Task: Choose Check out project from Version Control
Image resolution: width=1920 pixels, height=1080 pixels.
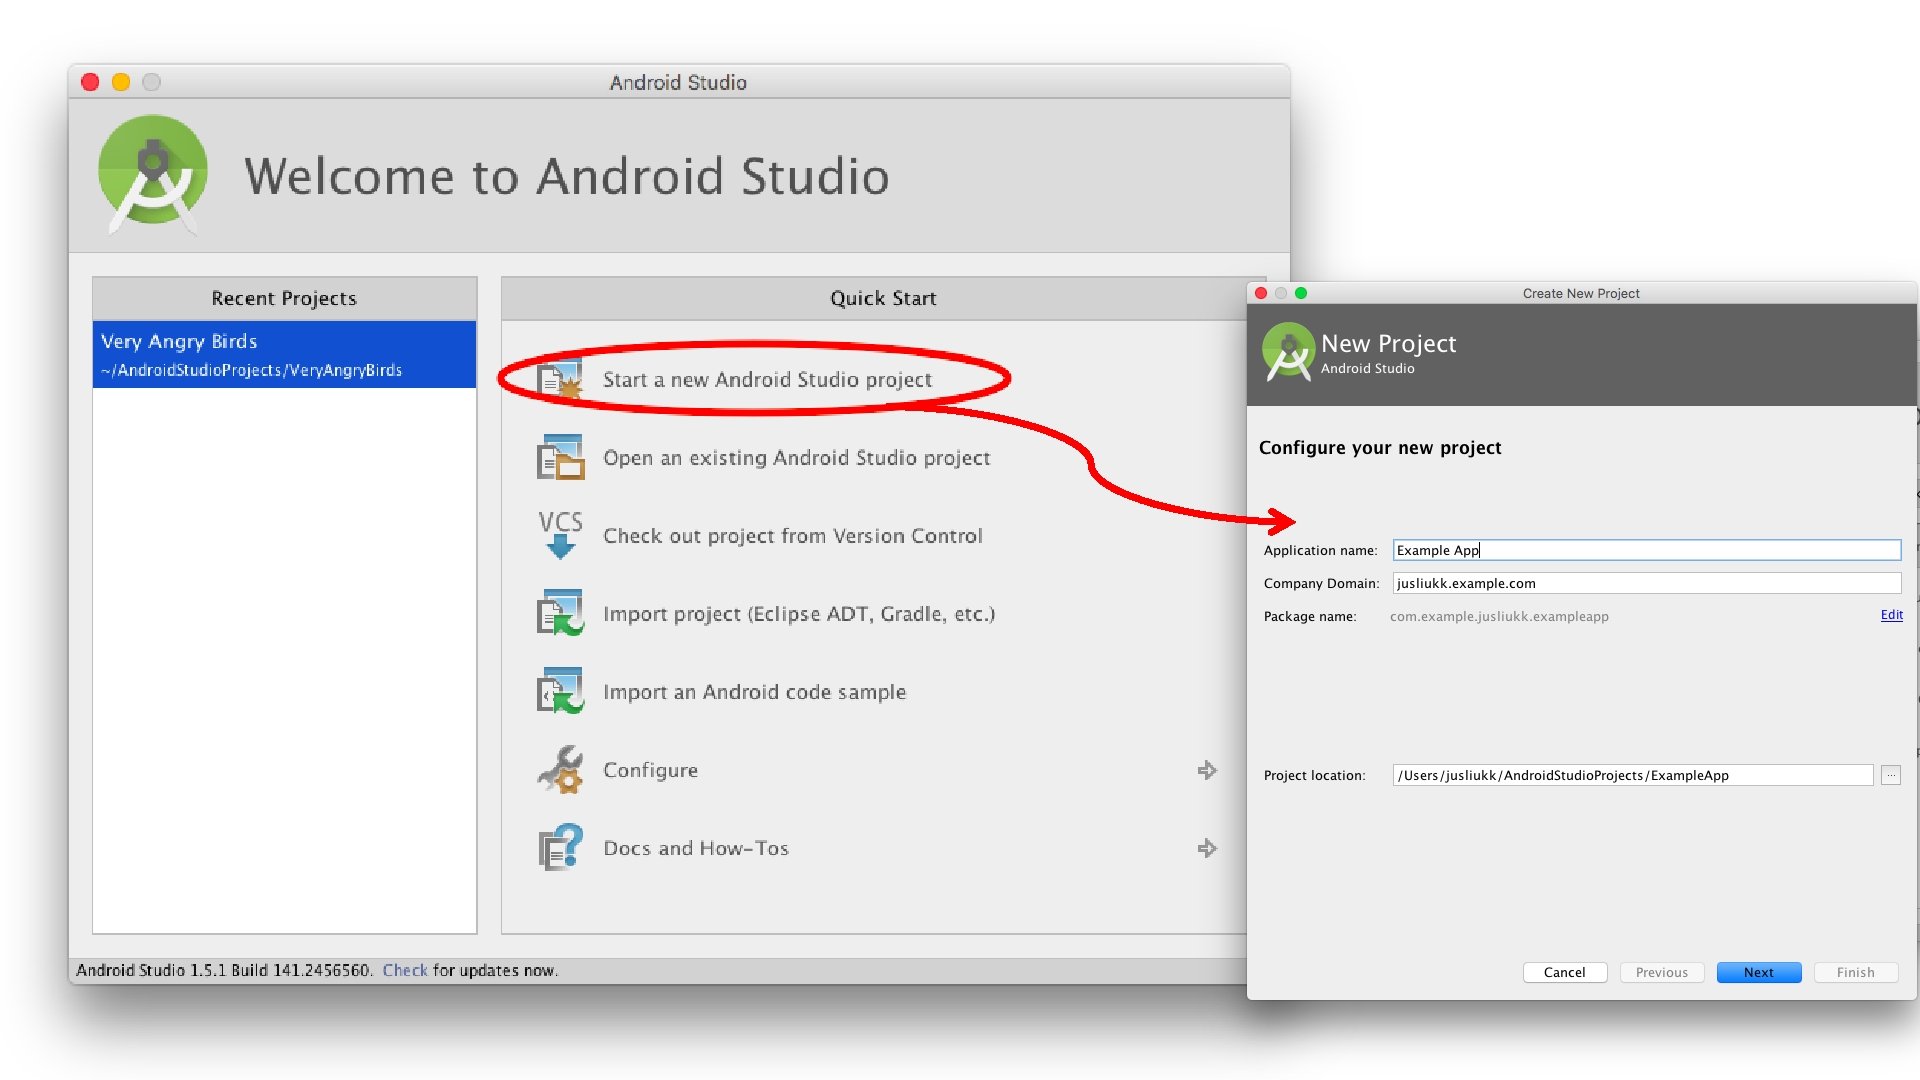Action: 792,536
